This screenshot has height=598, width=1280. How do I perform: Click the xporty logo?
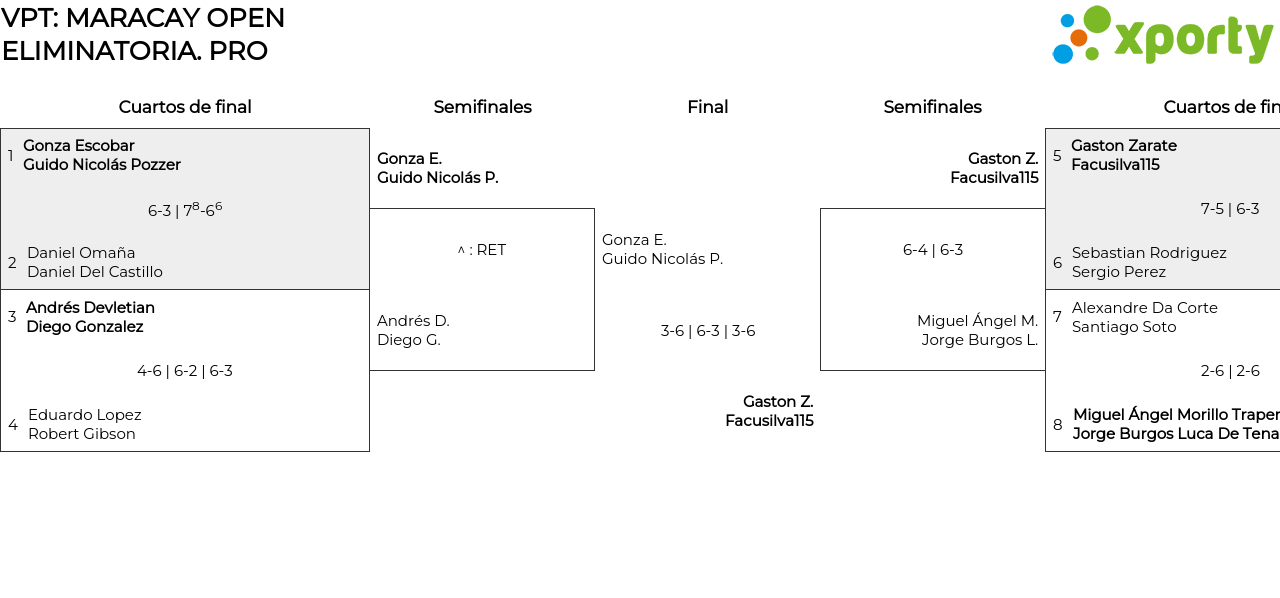[x=1162, y=37]
